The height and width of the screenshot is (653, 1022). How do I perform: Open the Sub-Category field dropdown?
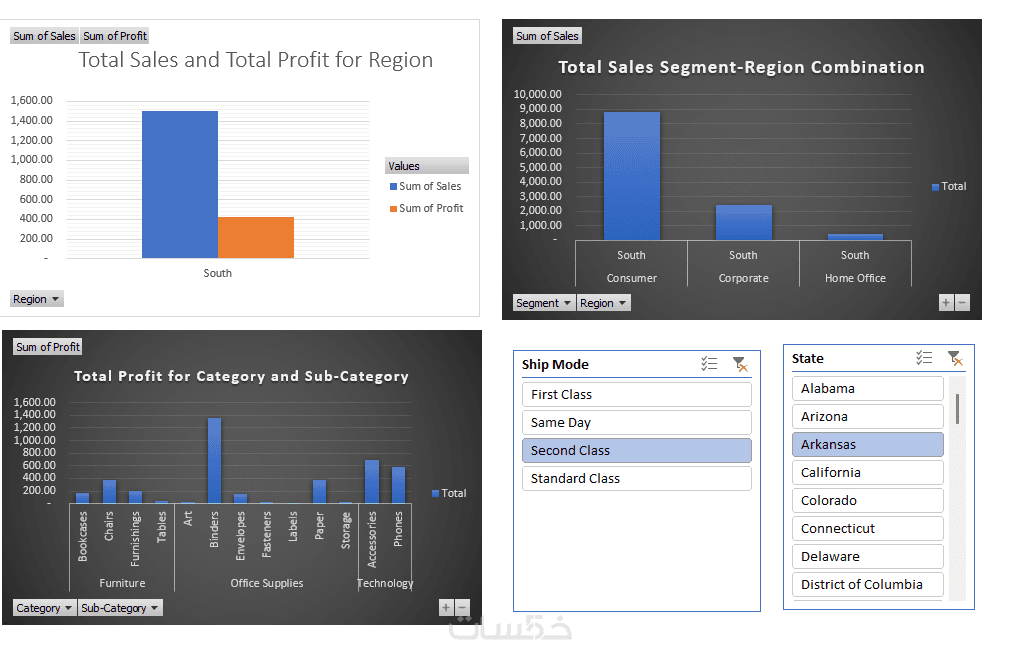pos(120,608)
